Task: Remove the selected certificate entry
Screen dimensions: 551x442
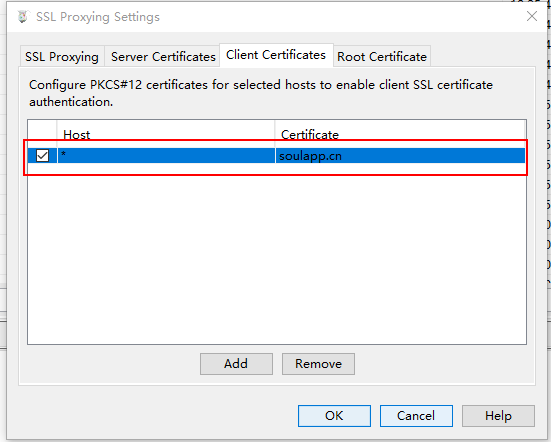Action: (x=318, y=364)
